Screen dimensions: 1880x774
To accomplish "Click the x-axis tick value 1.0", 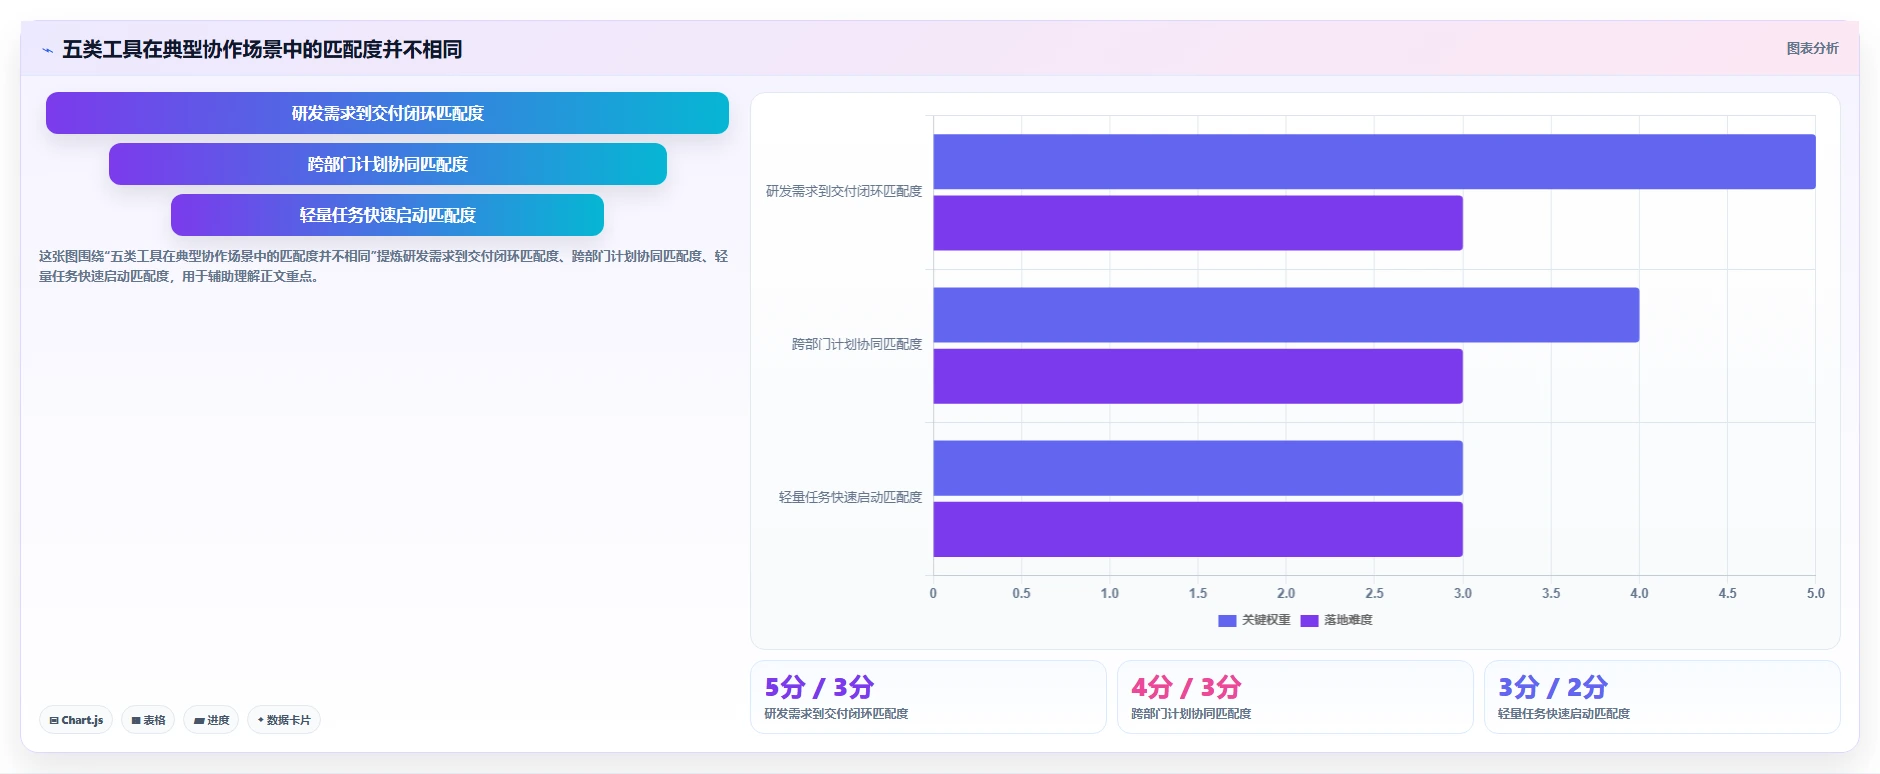I will (1109, 593).
